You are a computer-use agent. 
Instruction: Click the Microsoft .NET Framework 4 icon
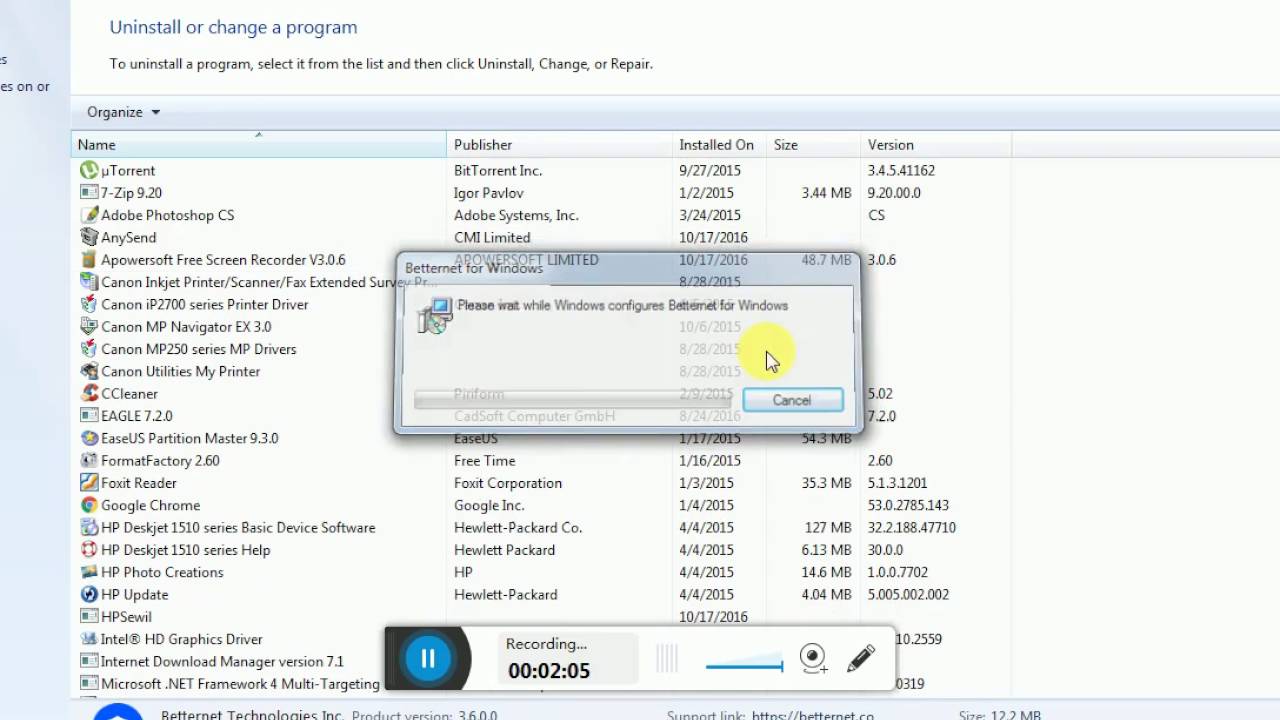(89, 684)
